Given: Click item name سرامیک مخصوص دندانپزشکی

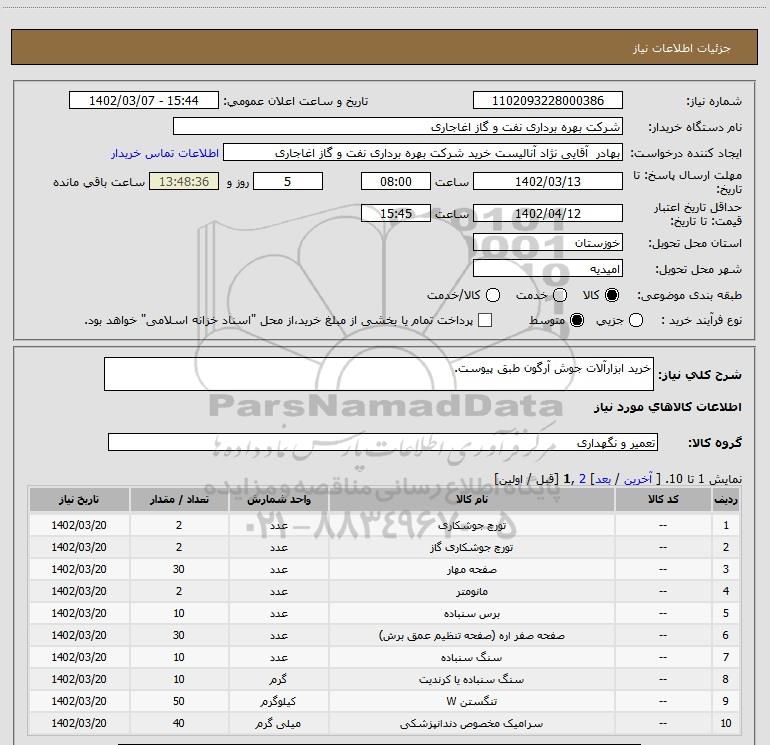Looking at the screenshot, I should click(471, 723).
